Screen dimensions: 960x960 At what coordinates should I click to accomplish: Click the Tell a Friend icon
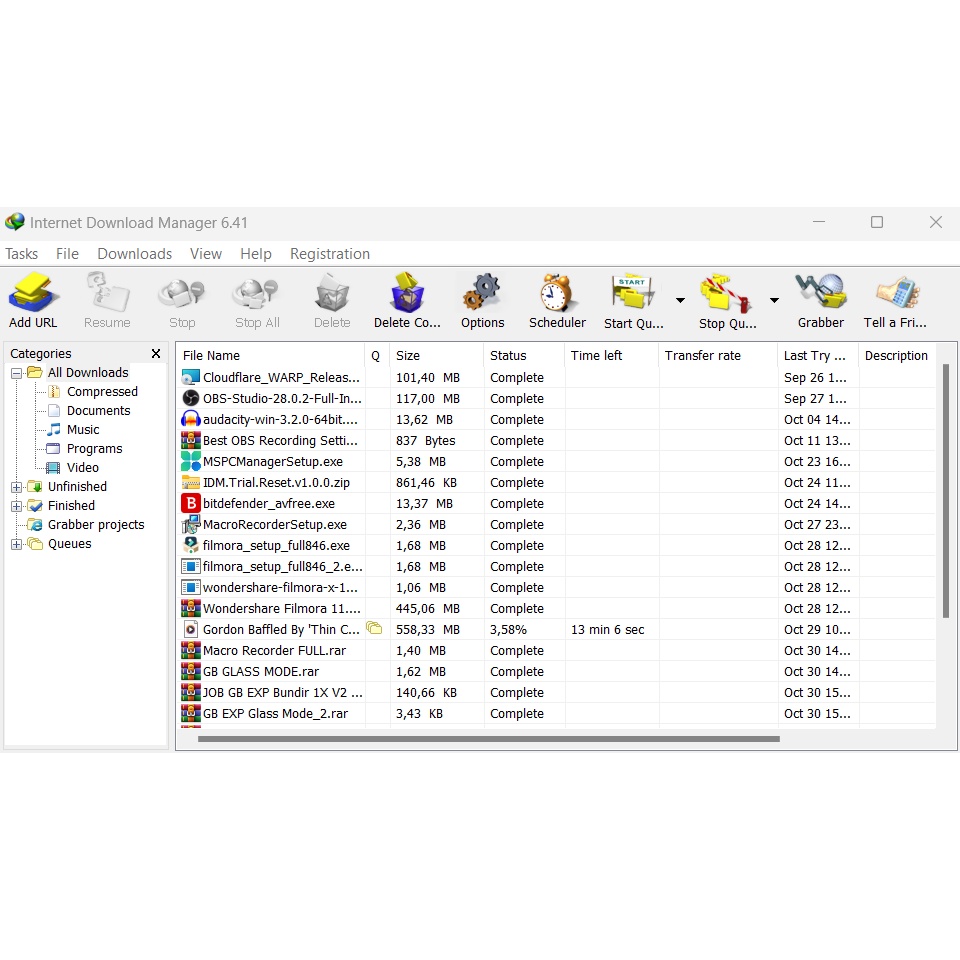coord(897,292)
